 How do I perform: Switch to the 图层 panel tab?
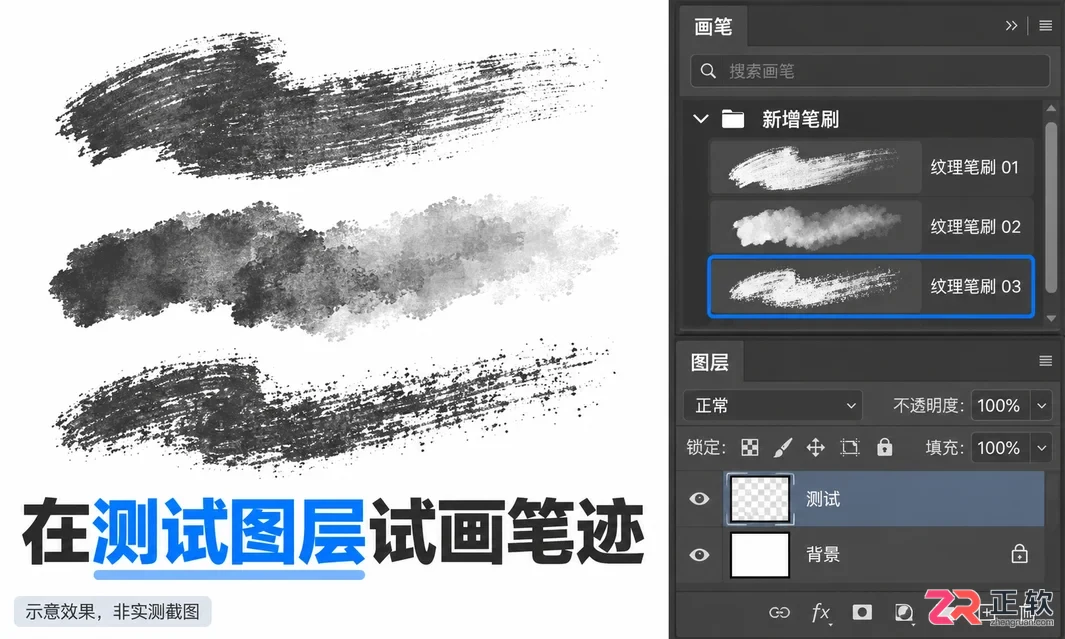tap(710, 362)
